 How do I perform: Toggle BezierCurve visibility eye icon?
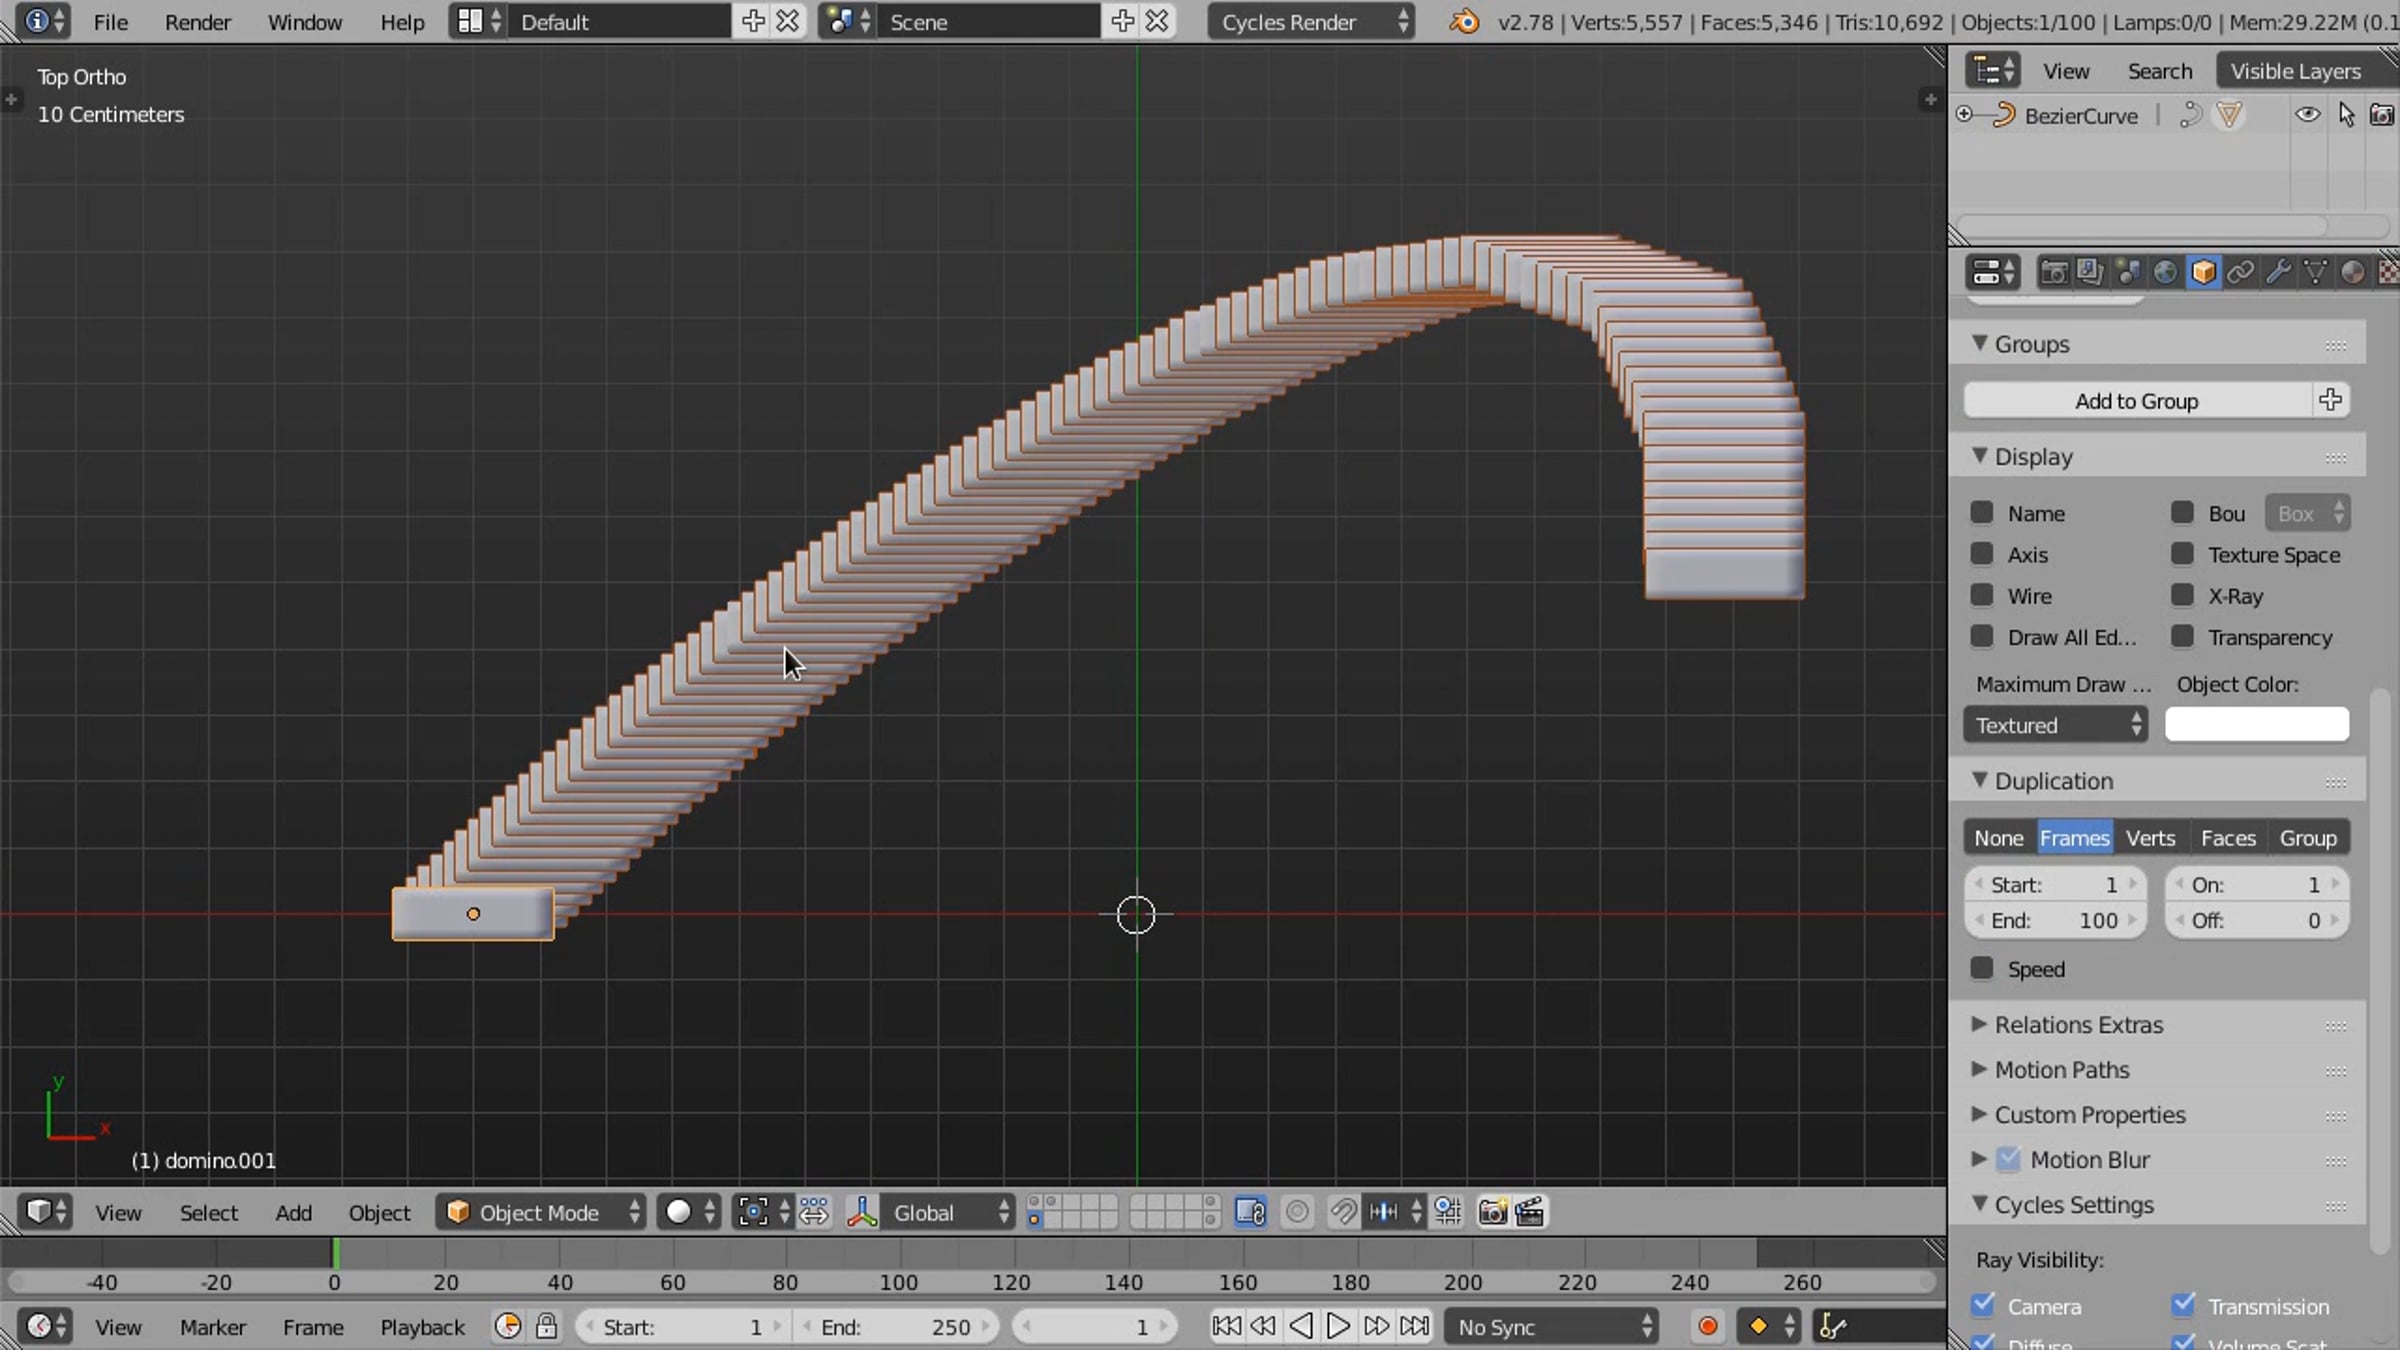click(2307, 115)
